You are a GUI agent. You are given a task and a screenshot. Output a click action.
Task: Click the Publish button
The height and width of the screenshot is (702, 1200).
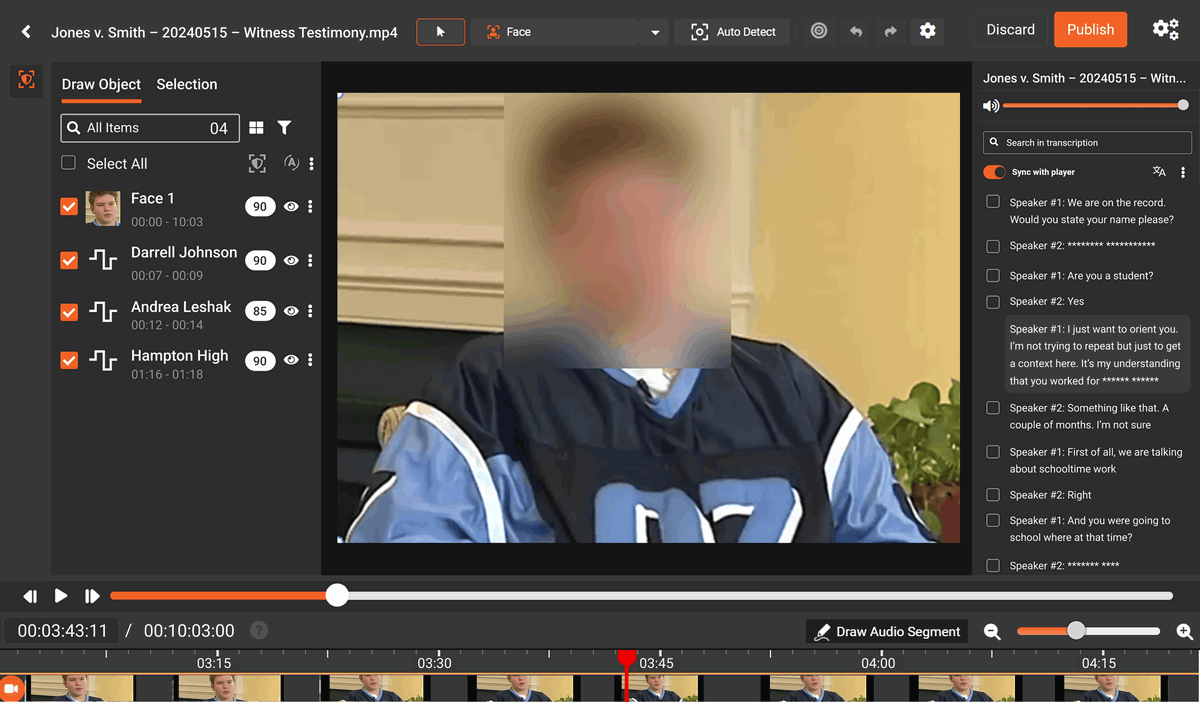(1090, 30)
